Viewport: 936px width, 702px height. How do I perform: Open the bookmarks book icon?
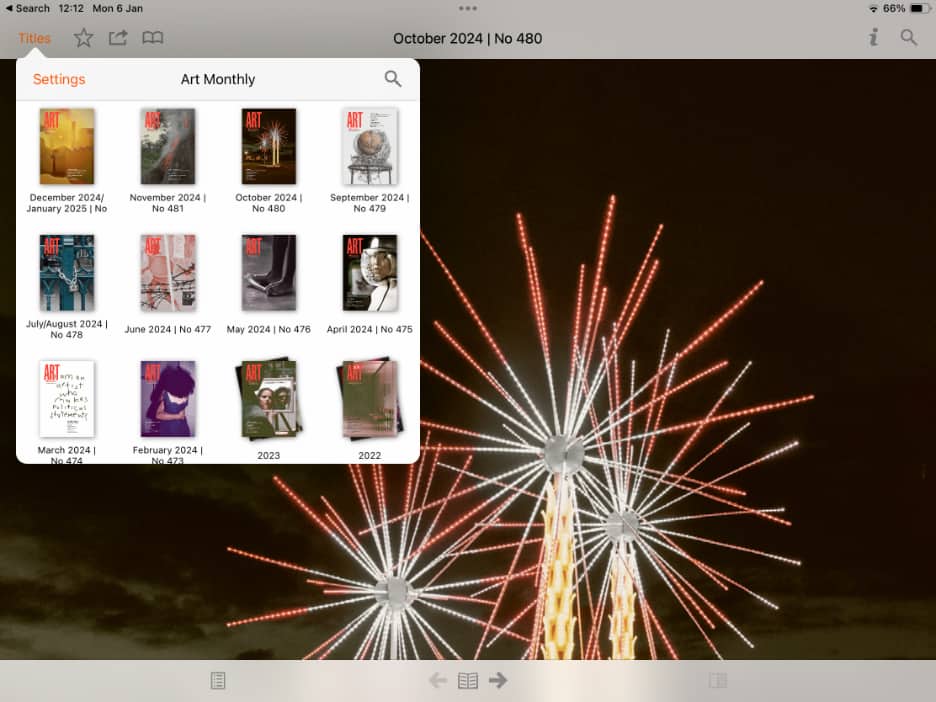(152, 38)
